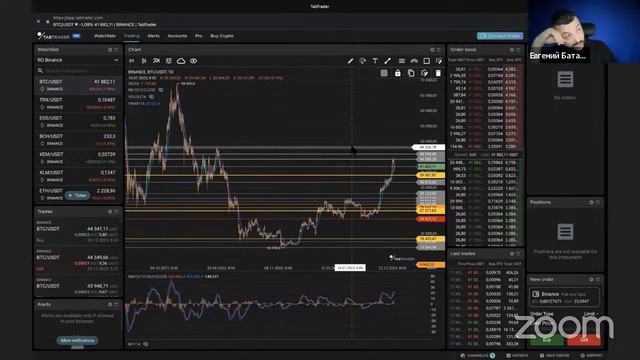Open style editor icon for selected drawing
The height and width of the screenshot is (360, 640).
pyautogui.click(x=424, y=73)
